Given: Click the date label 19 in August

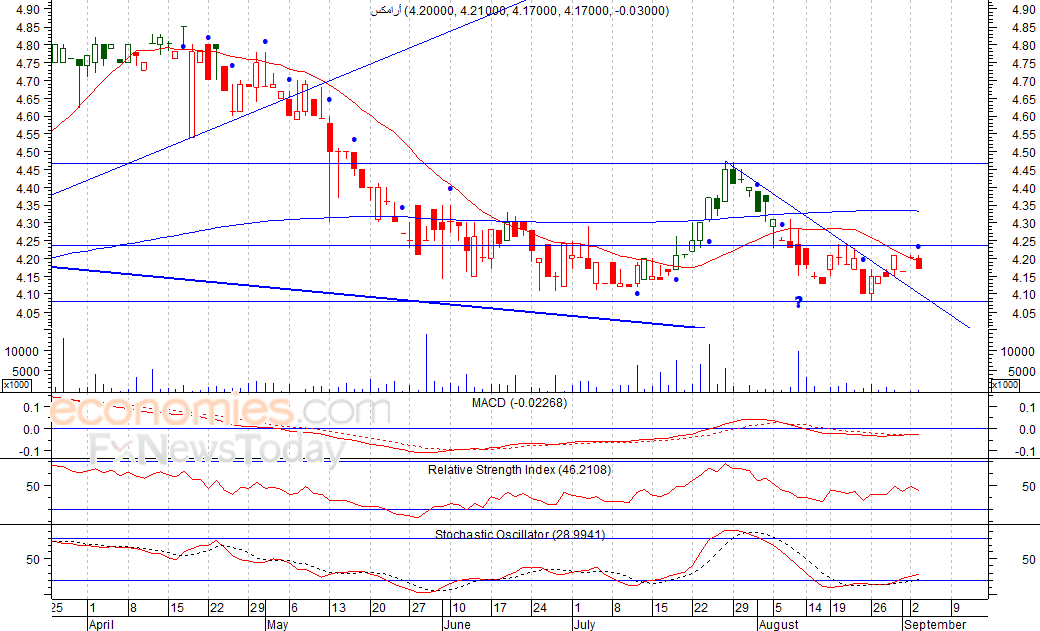Looking at the screenshot, I should (839, 608).
